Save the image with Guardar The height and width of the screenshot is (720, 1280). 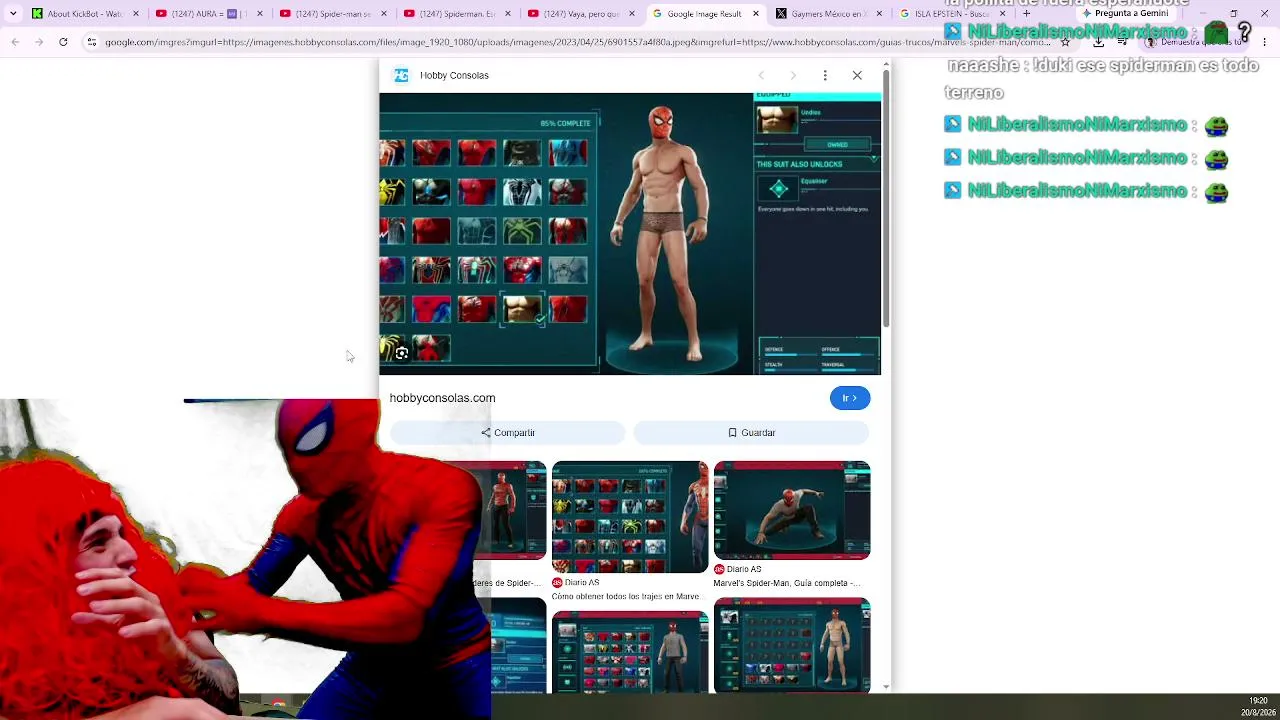751,433
